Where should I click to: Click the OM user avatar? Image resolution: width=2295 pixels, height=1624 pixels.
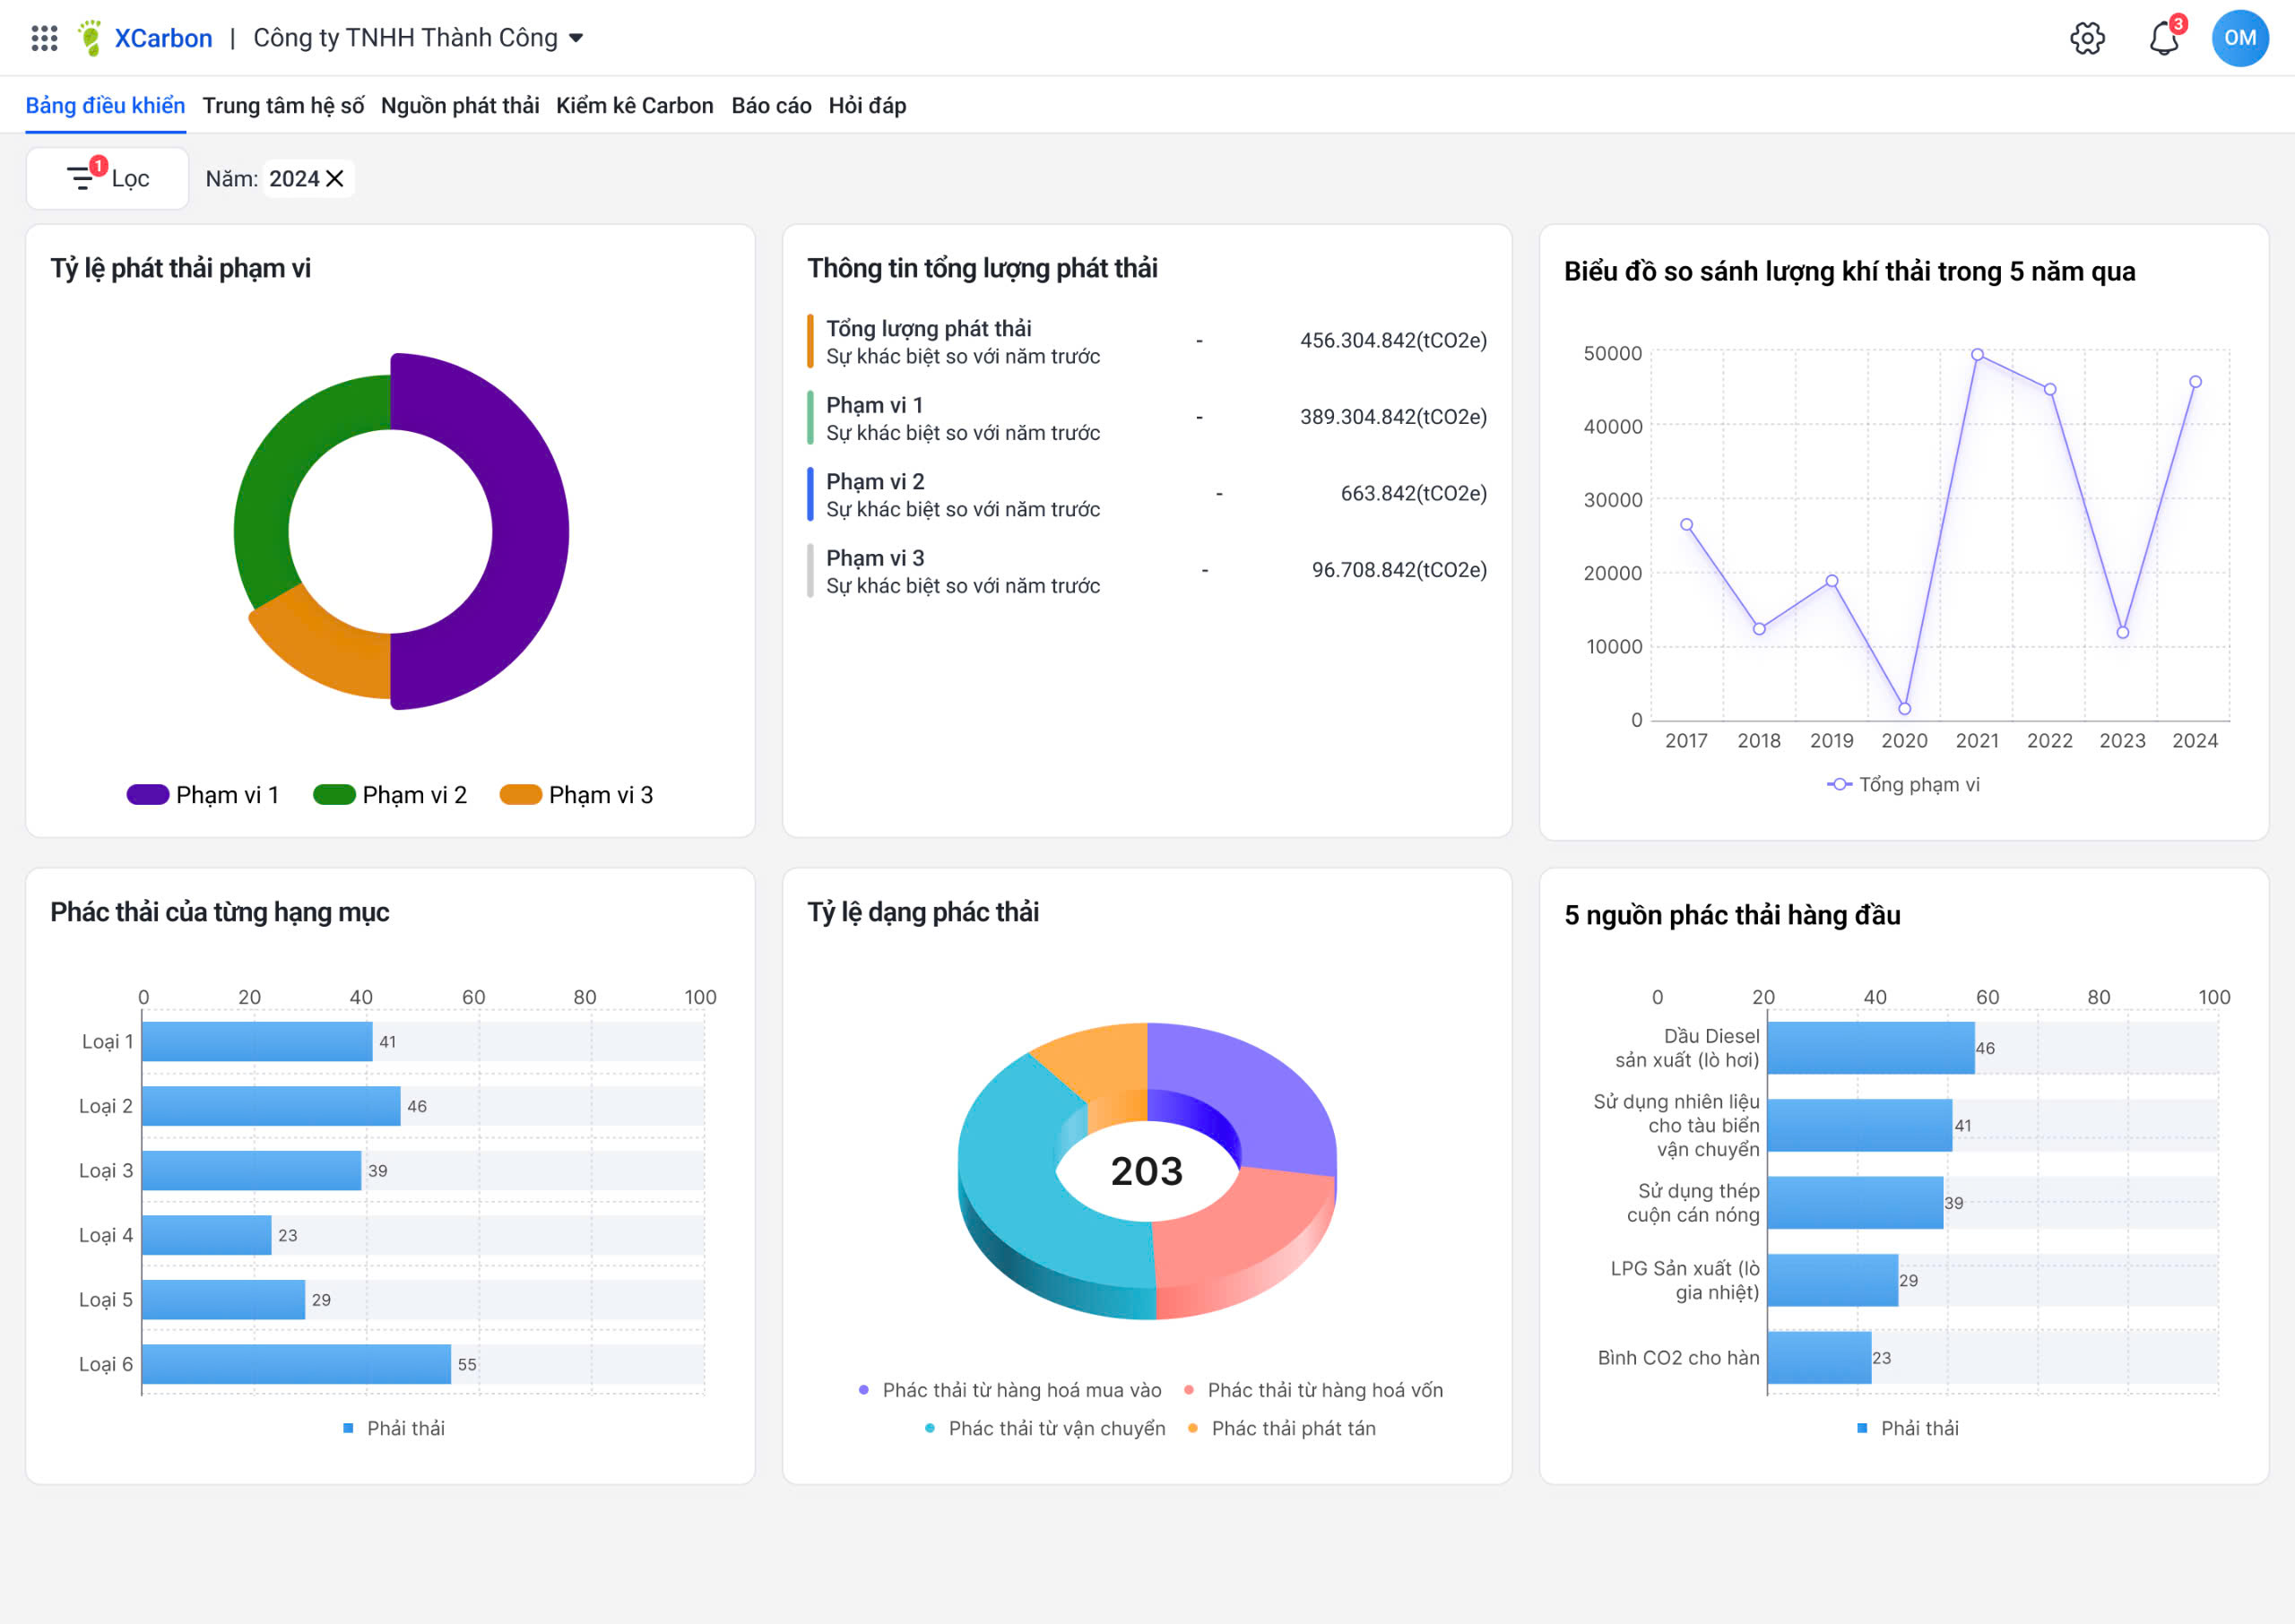coord(2239,38)
